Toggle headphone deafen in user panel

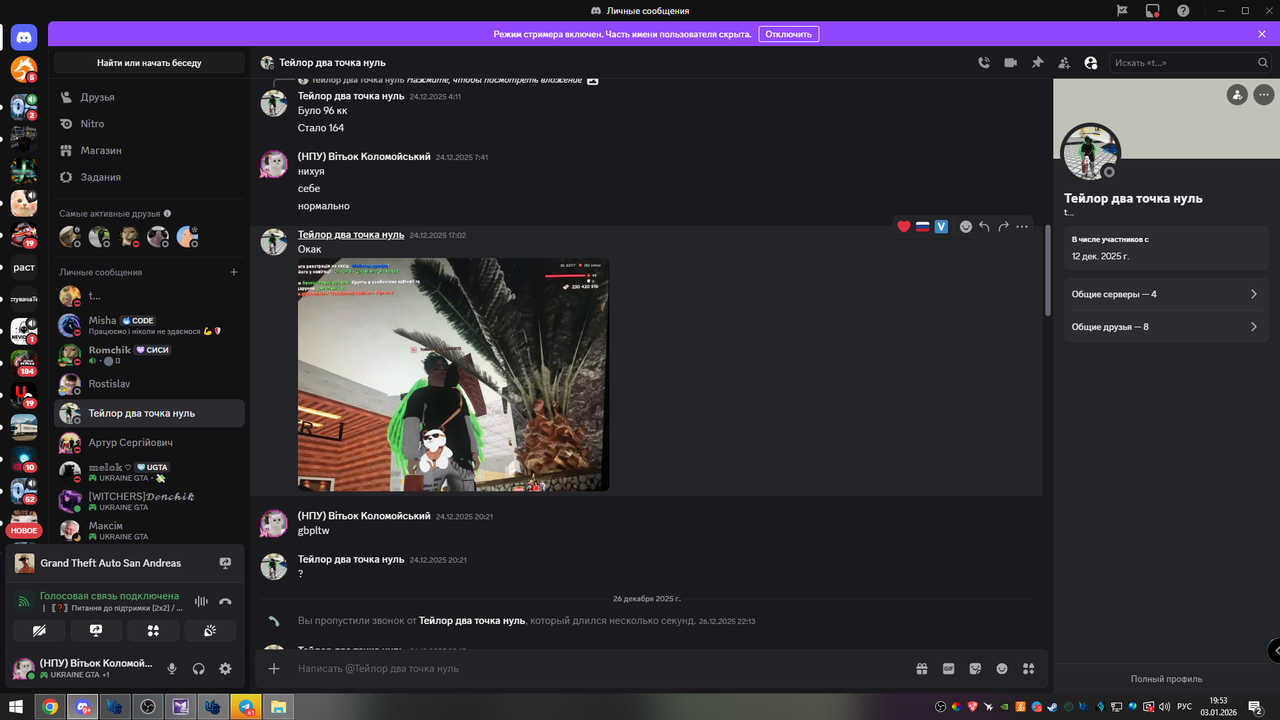point(199,669)
